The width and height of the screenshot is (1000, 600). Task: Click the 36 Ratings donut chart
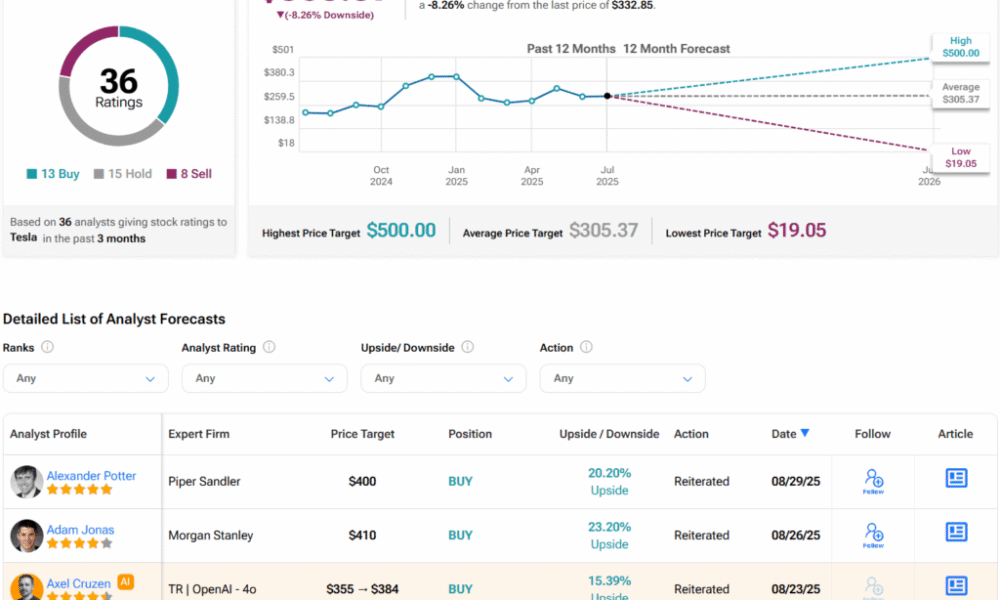(119, 86)
